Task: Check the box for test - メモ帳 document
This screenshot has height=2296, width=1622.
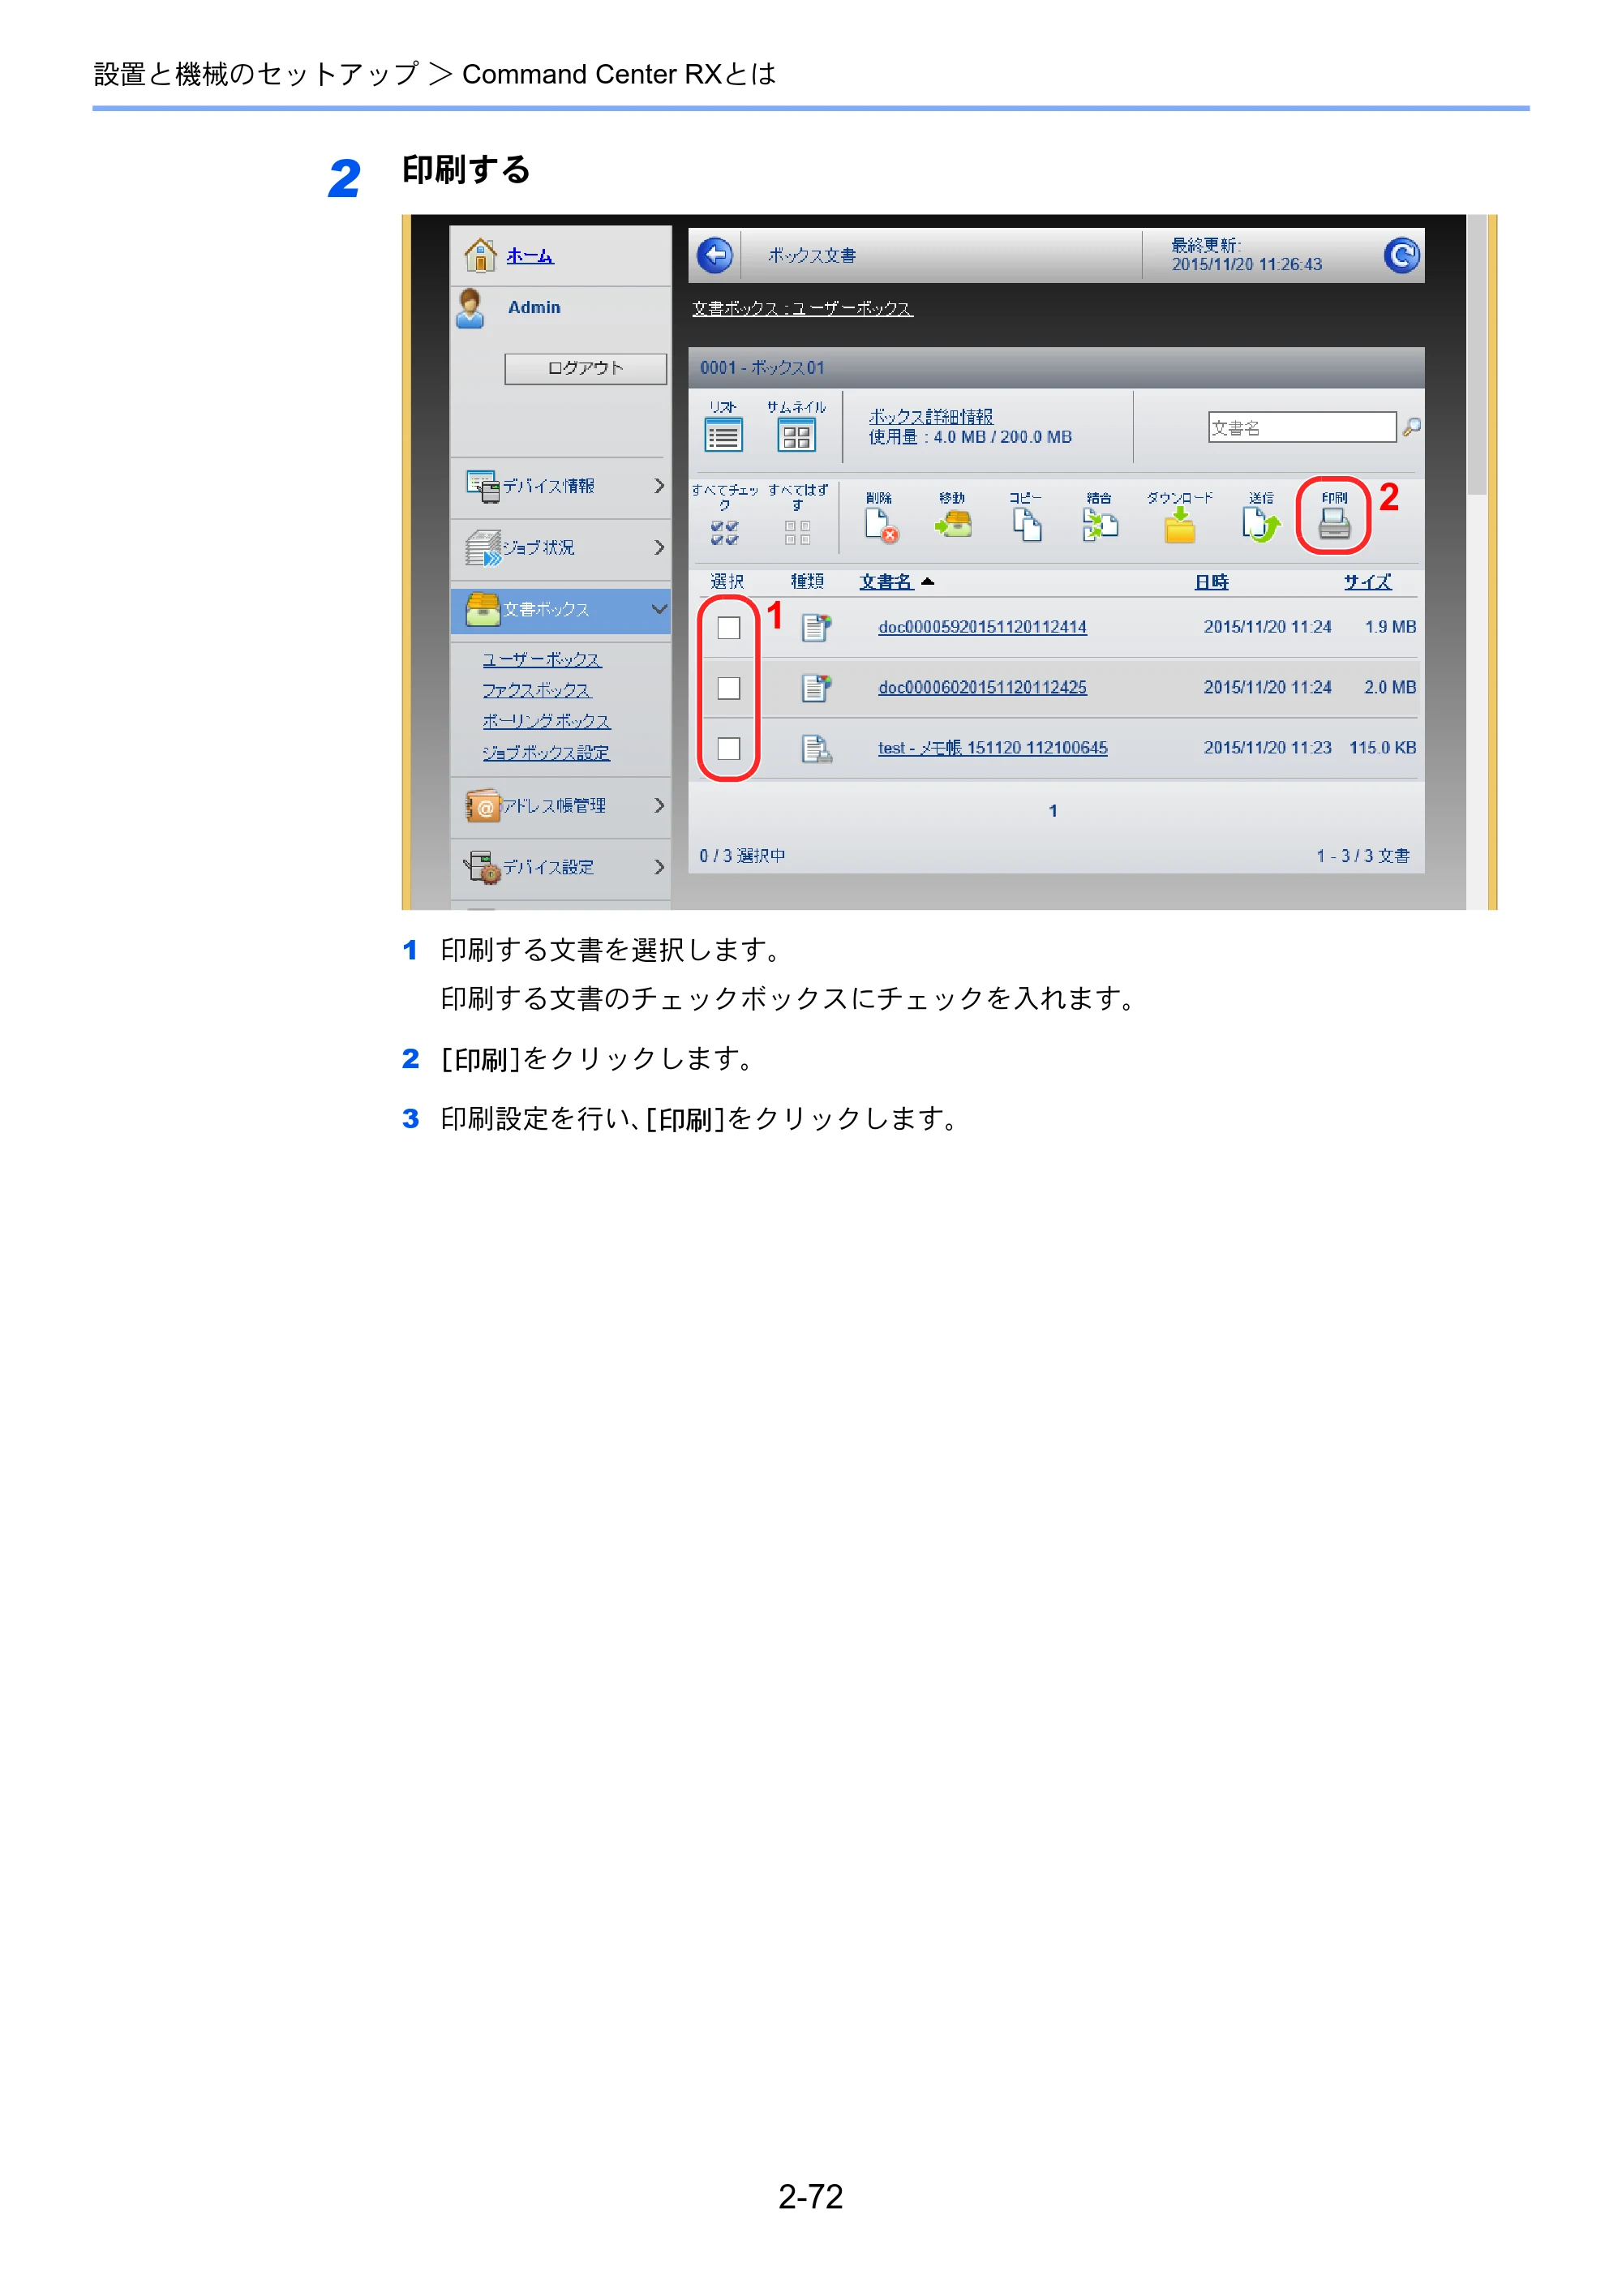Action: pos(729,748)
